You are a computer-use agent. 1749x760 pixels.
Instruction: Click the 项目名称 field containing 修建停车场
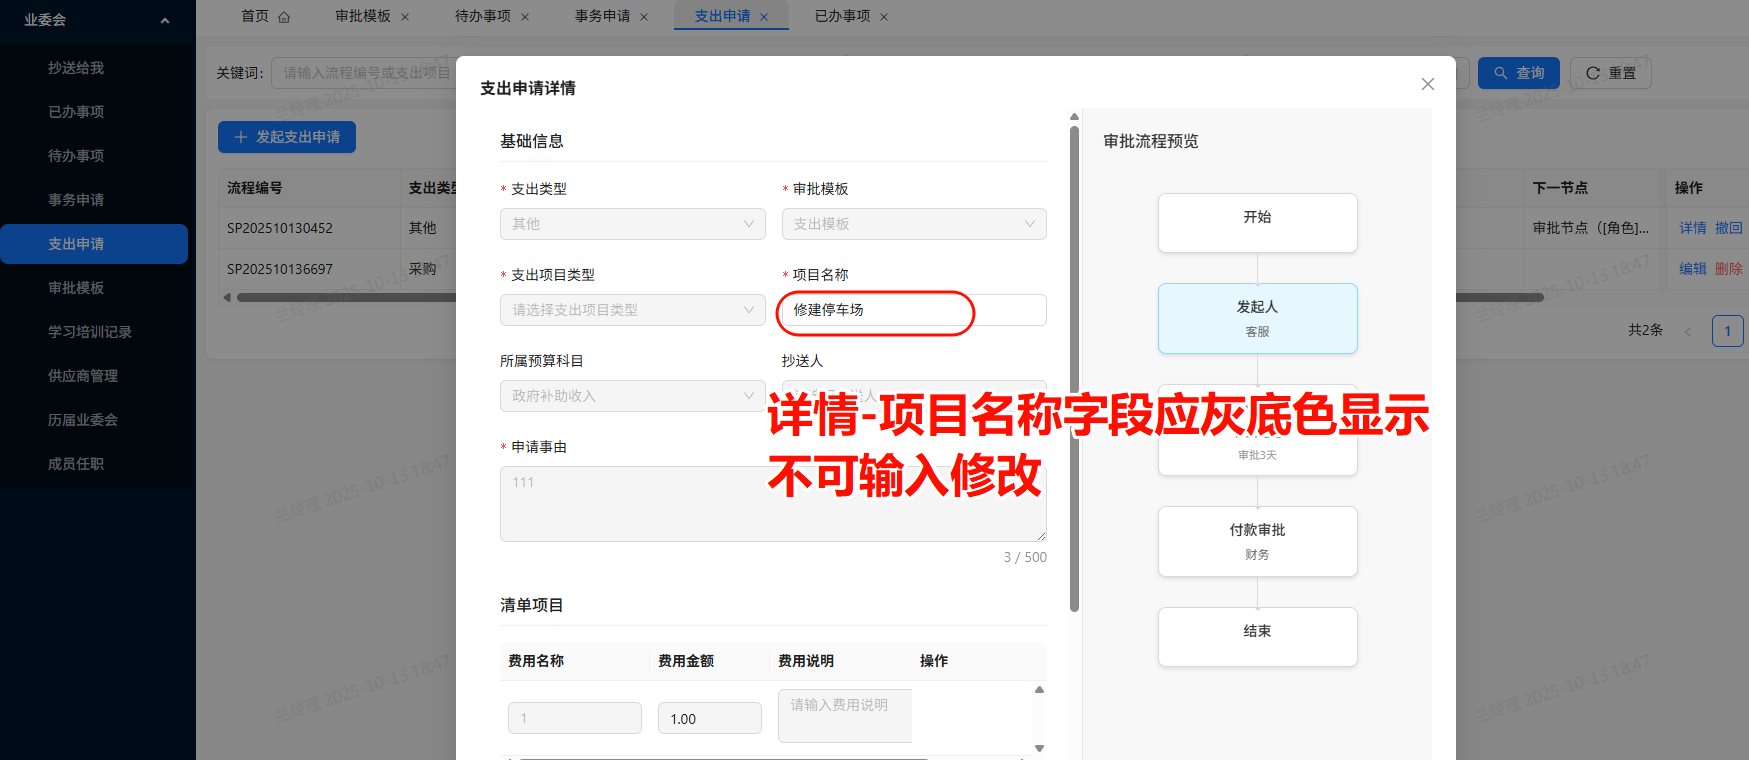tap(914, 310)
